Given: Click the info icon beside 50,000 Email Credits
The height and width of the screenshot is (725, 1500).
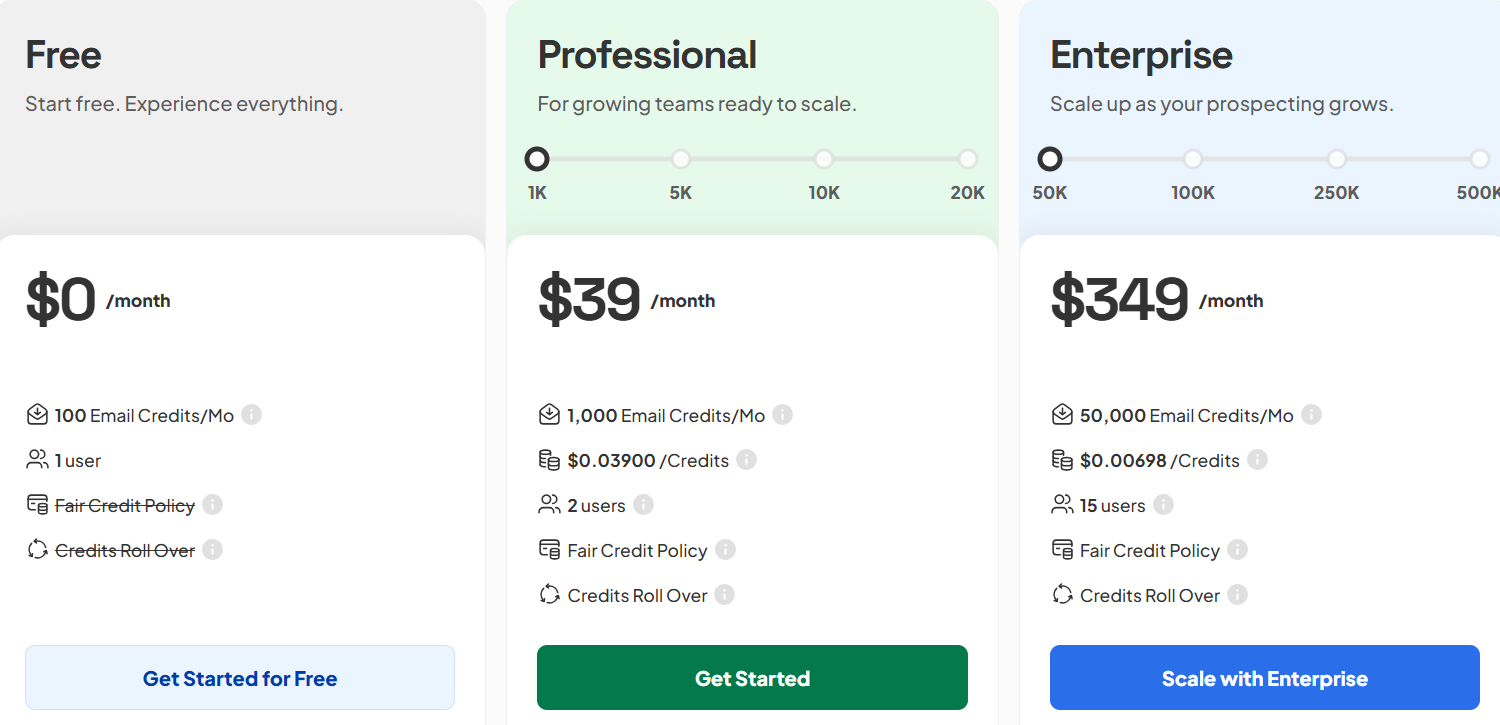Looking at the screenshot, I should click(x=1310, y=414).
